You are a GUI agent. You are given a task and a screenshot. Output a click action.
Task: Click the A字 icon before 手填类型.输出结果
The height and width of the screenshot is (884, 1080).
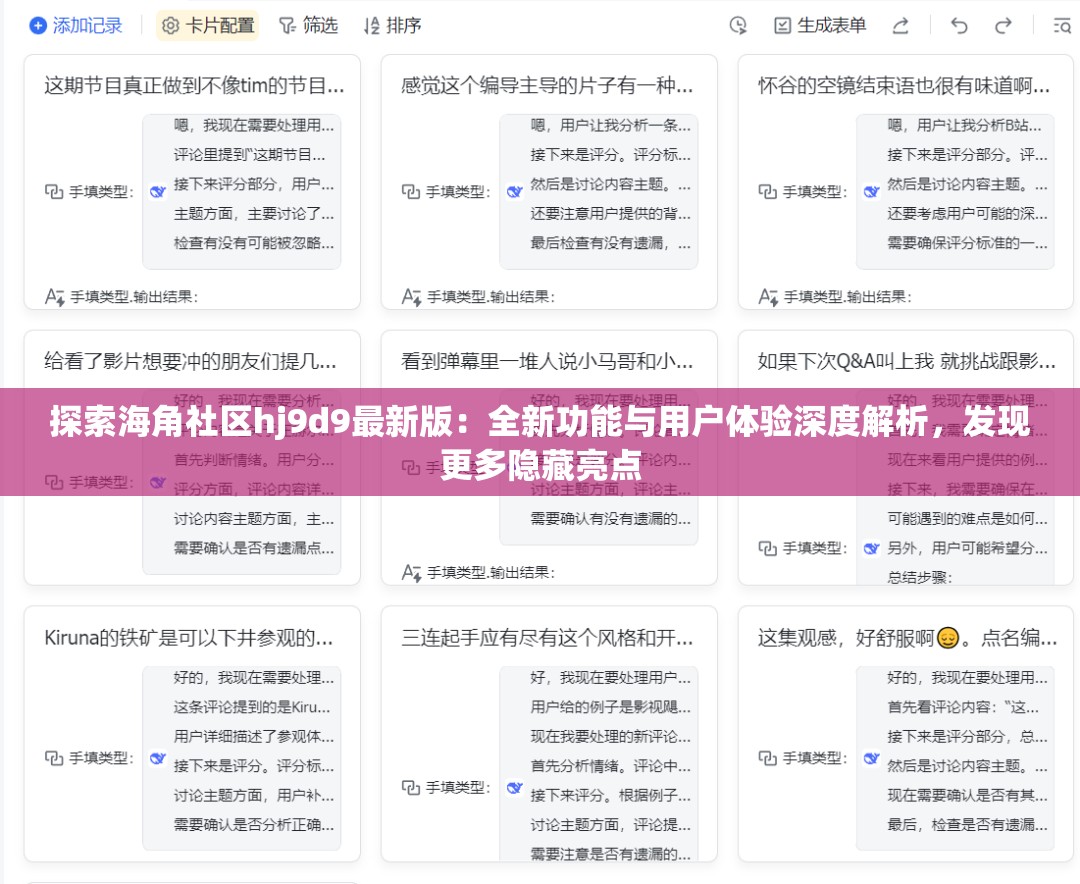click(56, 296)
